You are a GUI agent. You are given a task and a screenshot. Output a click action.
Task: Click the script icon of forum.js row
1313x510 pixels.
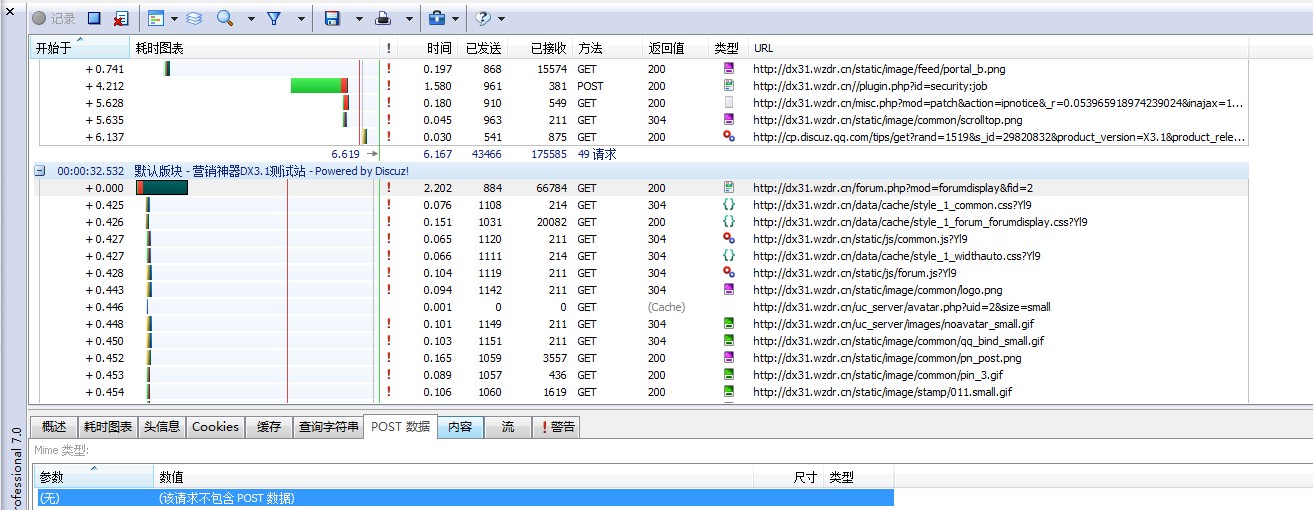(x=729, y=273)
